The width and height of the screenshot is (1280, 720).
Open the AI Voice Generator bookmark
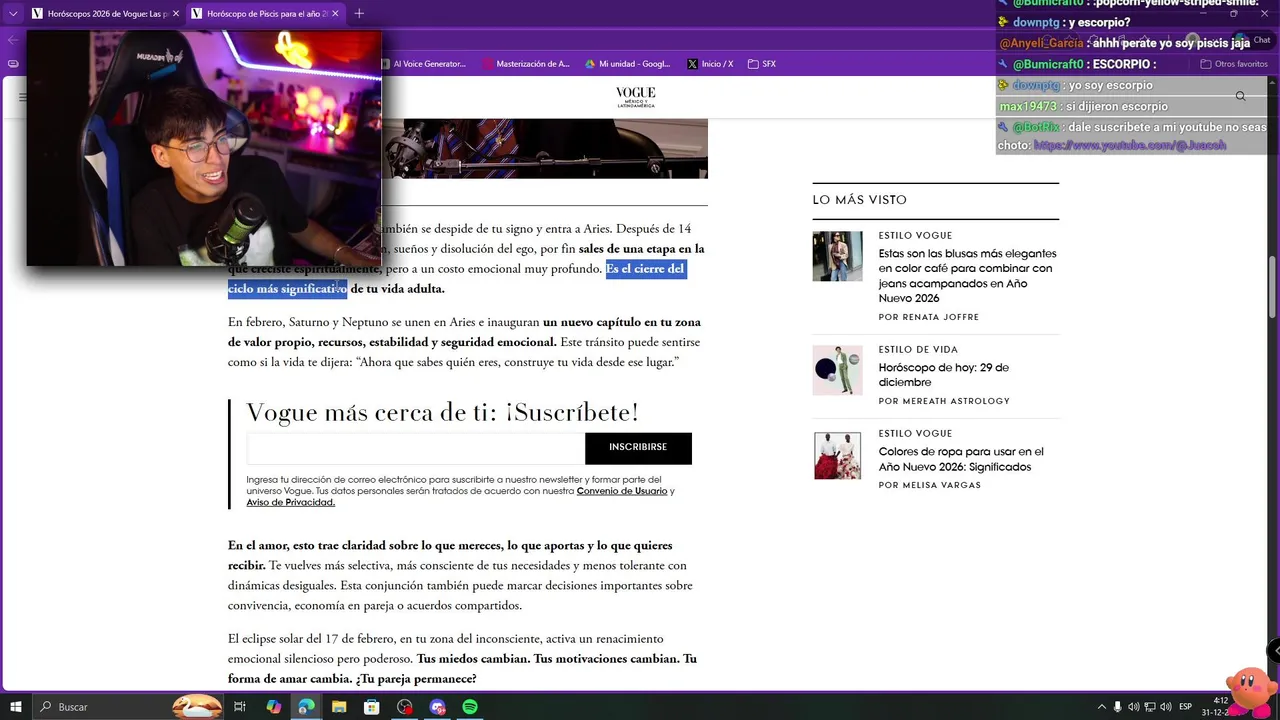click(x=423, y=64)
